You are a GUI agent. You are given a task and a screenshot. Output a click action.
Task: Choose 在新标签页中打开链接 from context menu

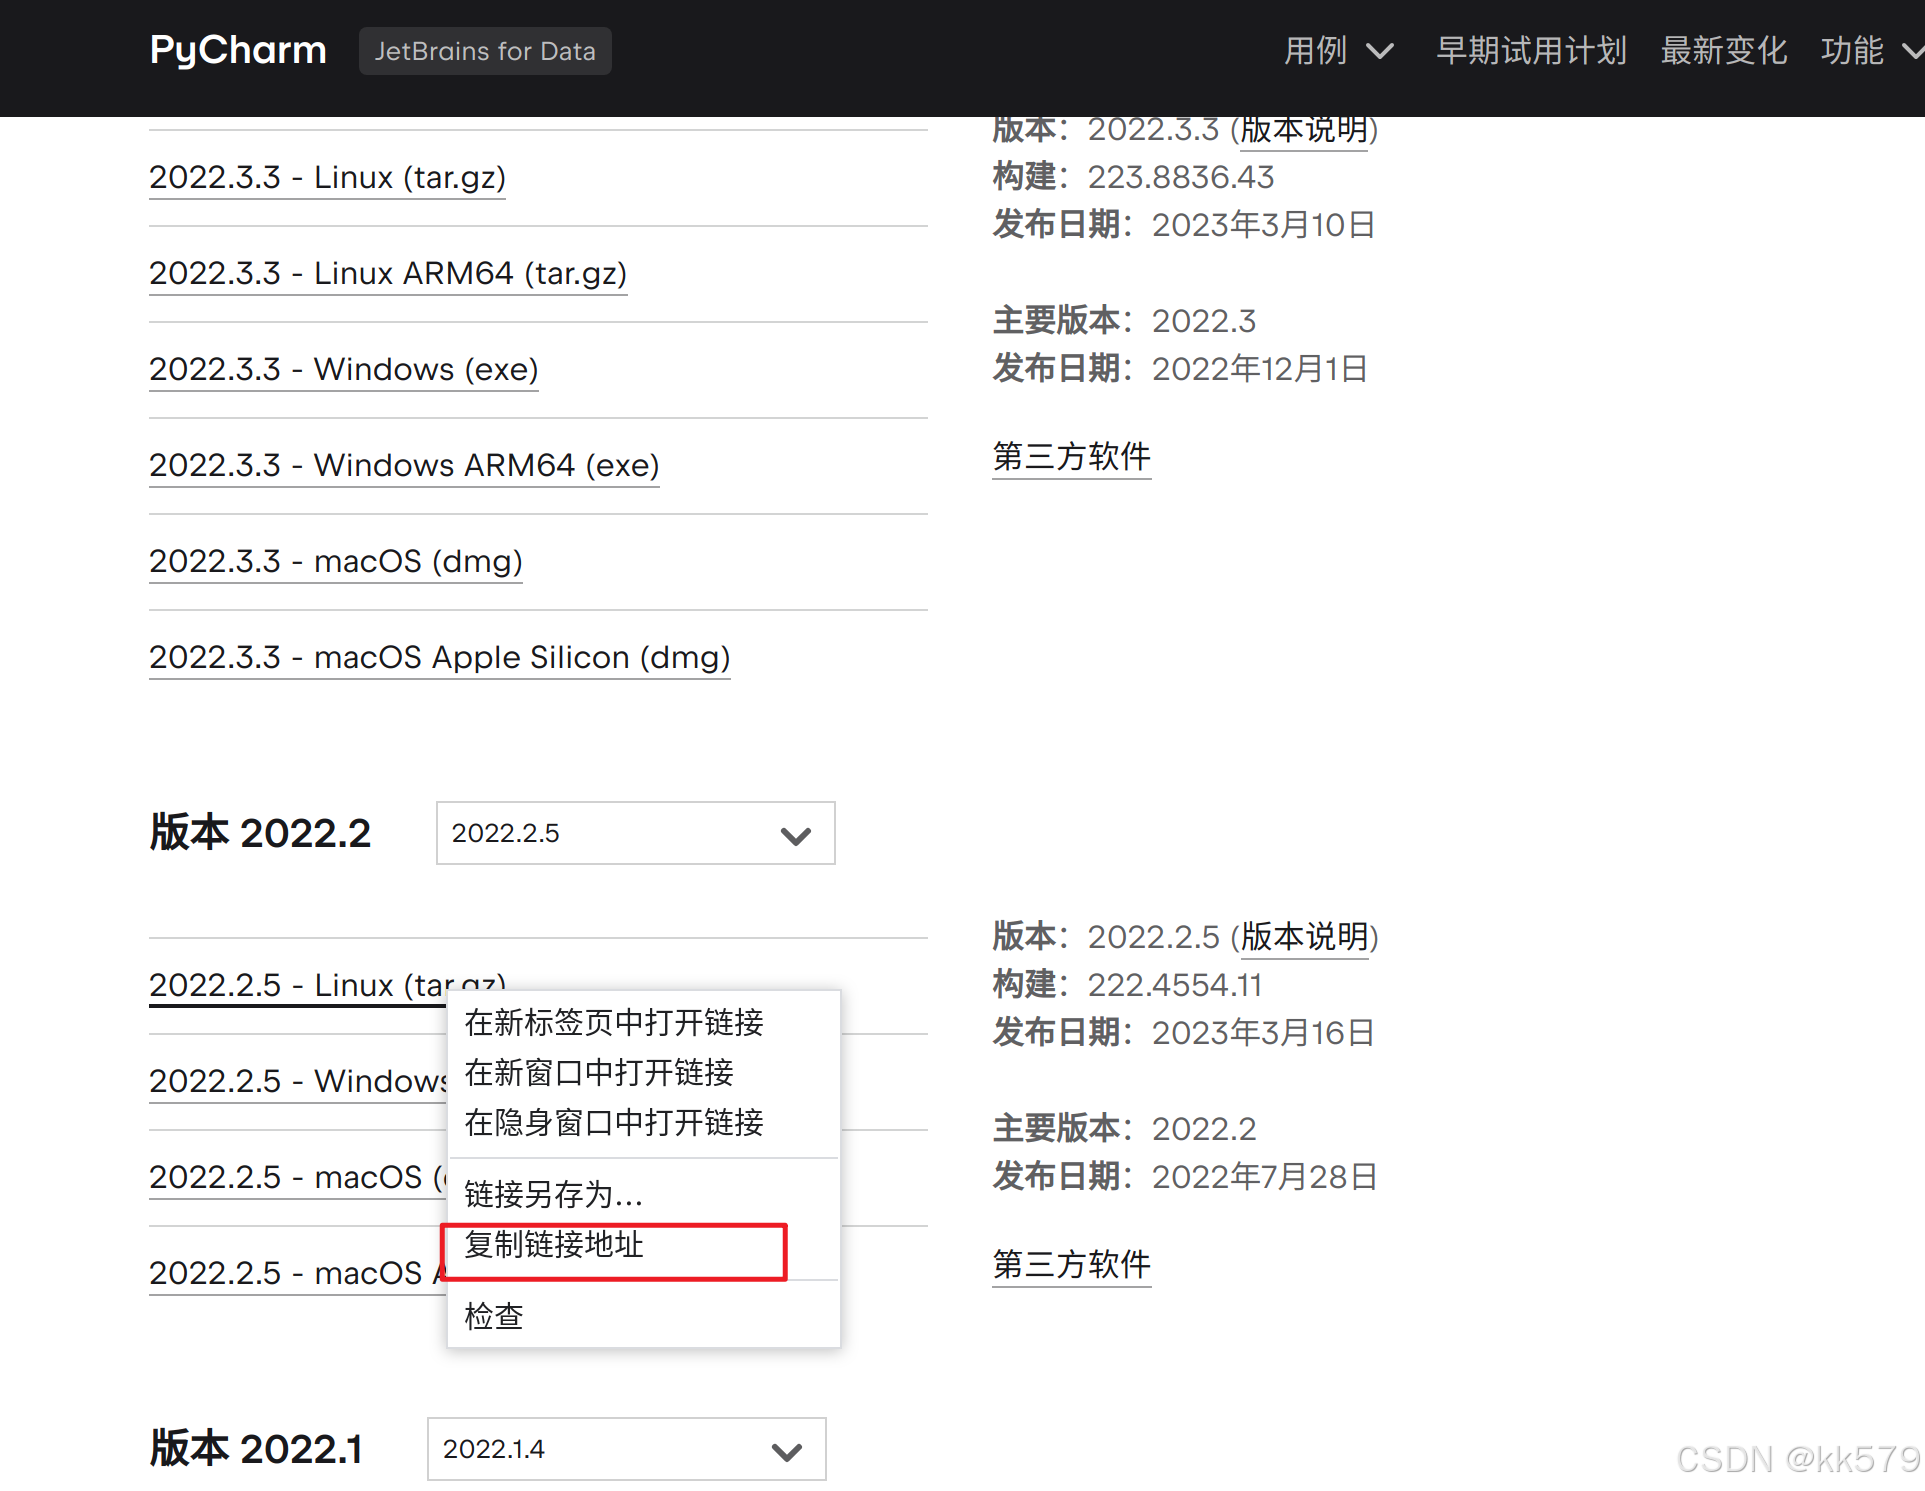pos(643,1022)
